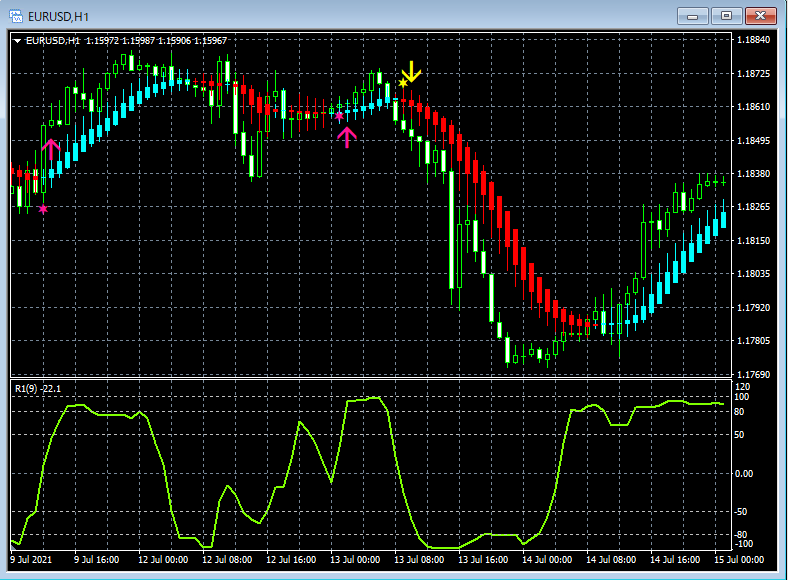
Task: Click the 13 Jul 08:00 time label
Action: 419,559
